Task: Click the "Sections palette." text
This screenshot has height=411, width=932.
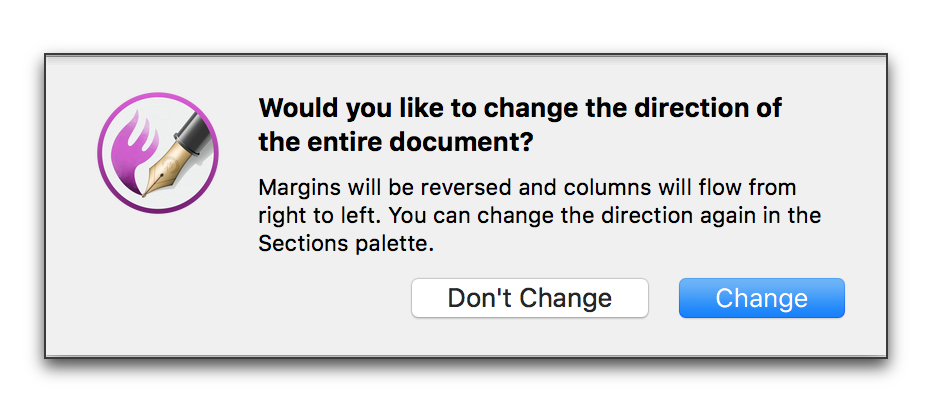Action: click(346, 244)
